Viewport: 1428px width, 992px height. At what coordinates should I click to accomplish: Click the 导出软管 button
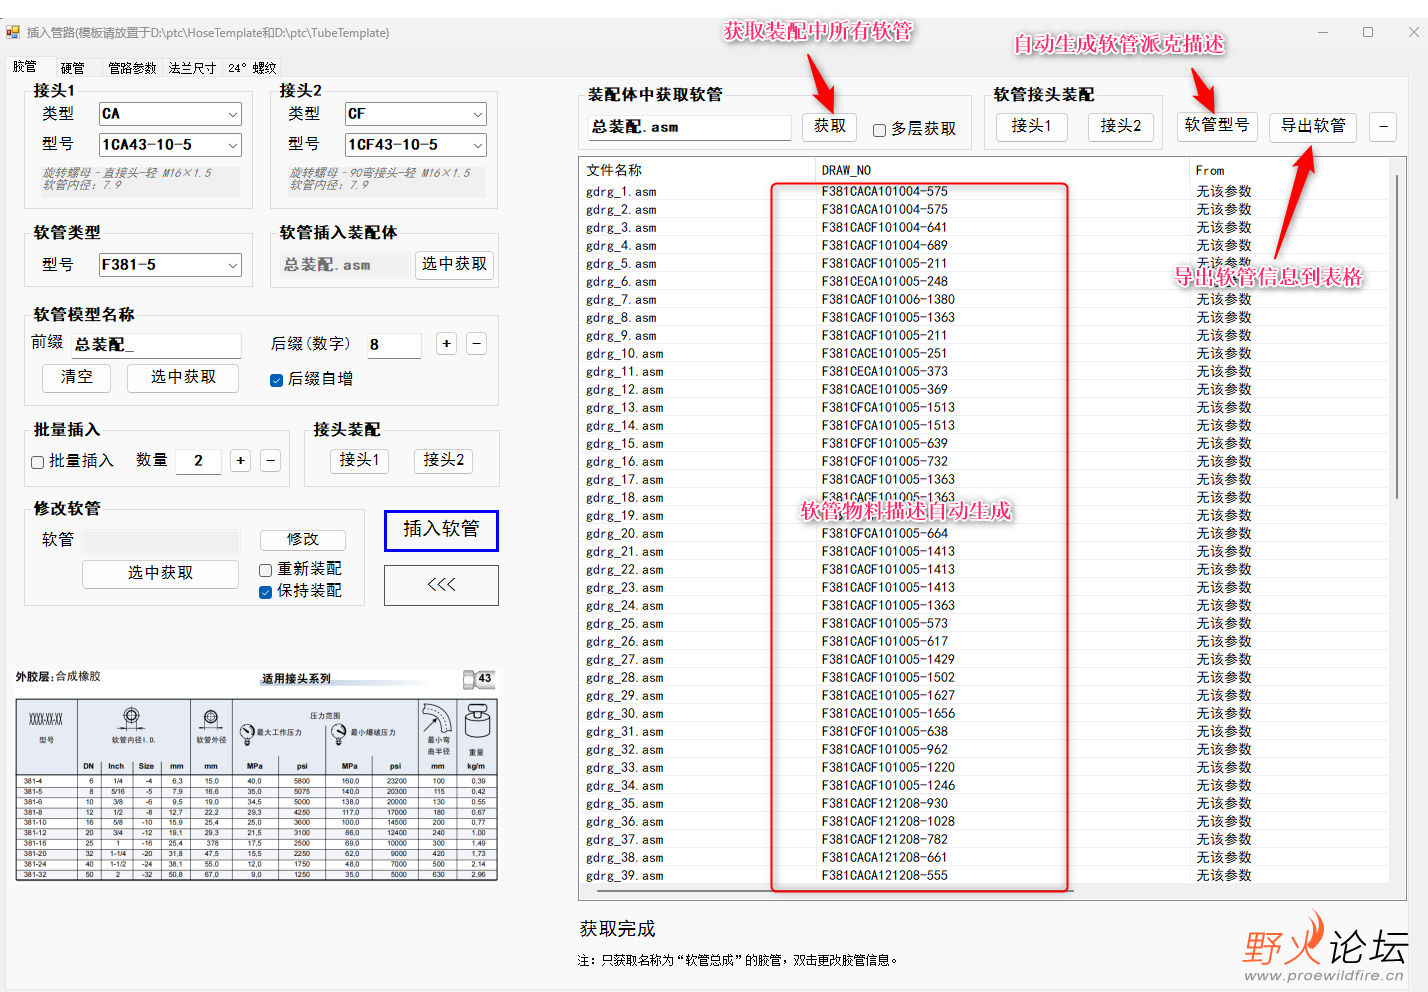point(1313,126)
